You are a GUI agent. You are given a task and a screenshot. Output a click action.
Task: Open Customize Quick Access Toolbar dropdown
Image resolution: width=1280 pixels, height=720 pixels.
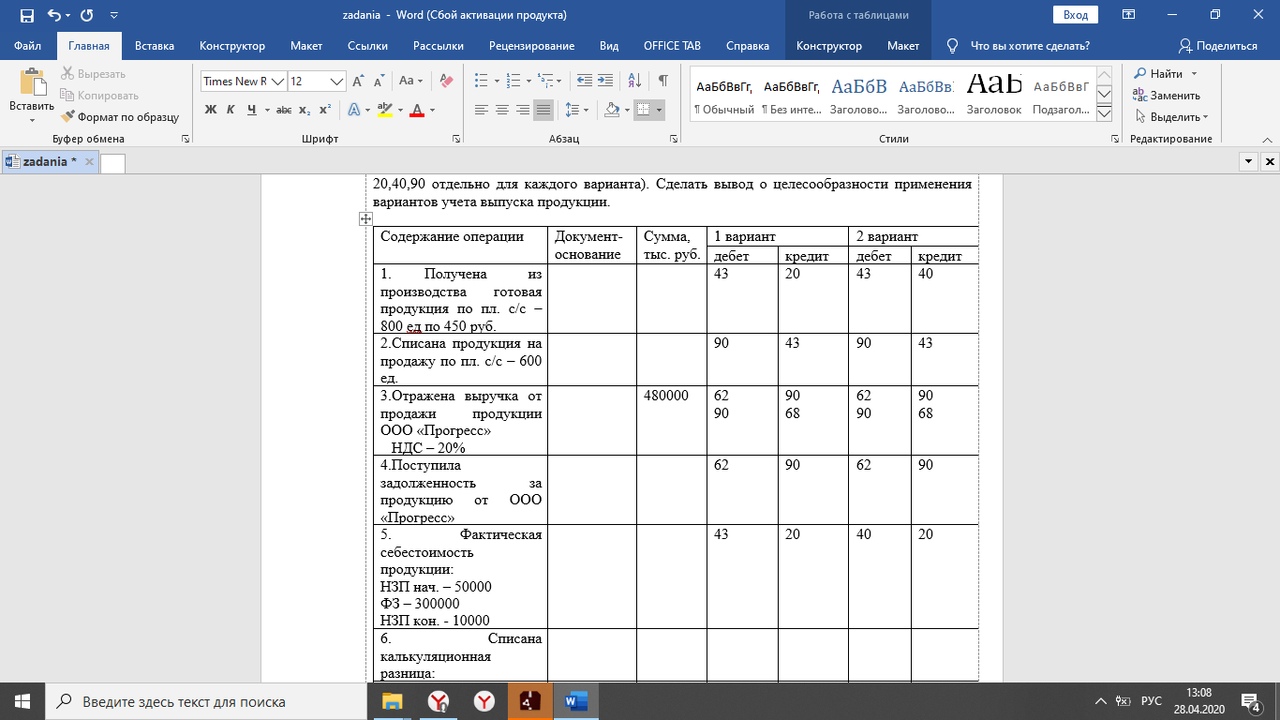click(x=114, y=15)
